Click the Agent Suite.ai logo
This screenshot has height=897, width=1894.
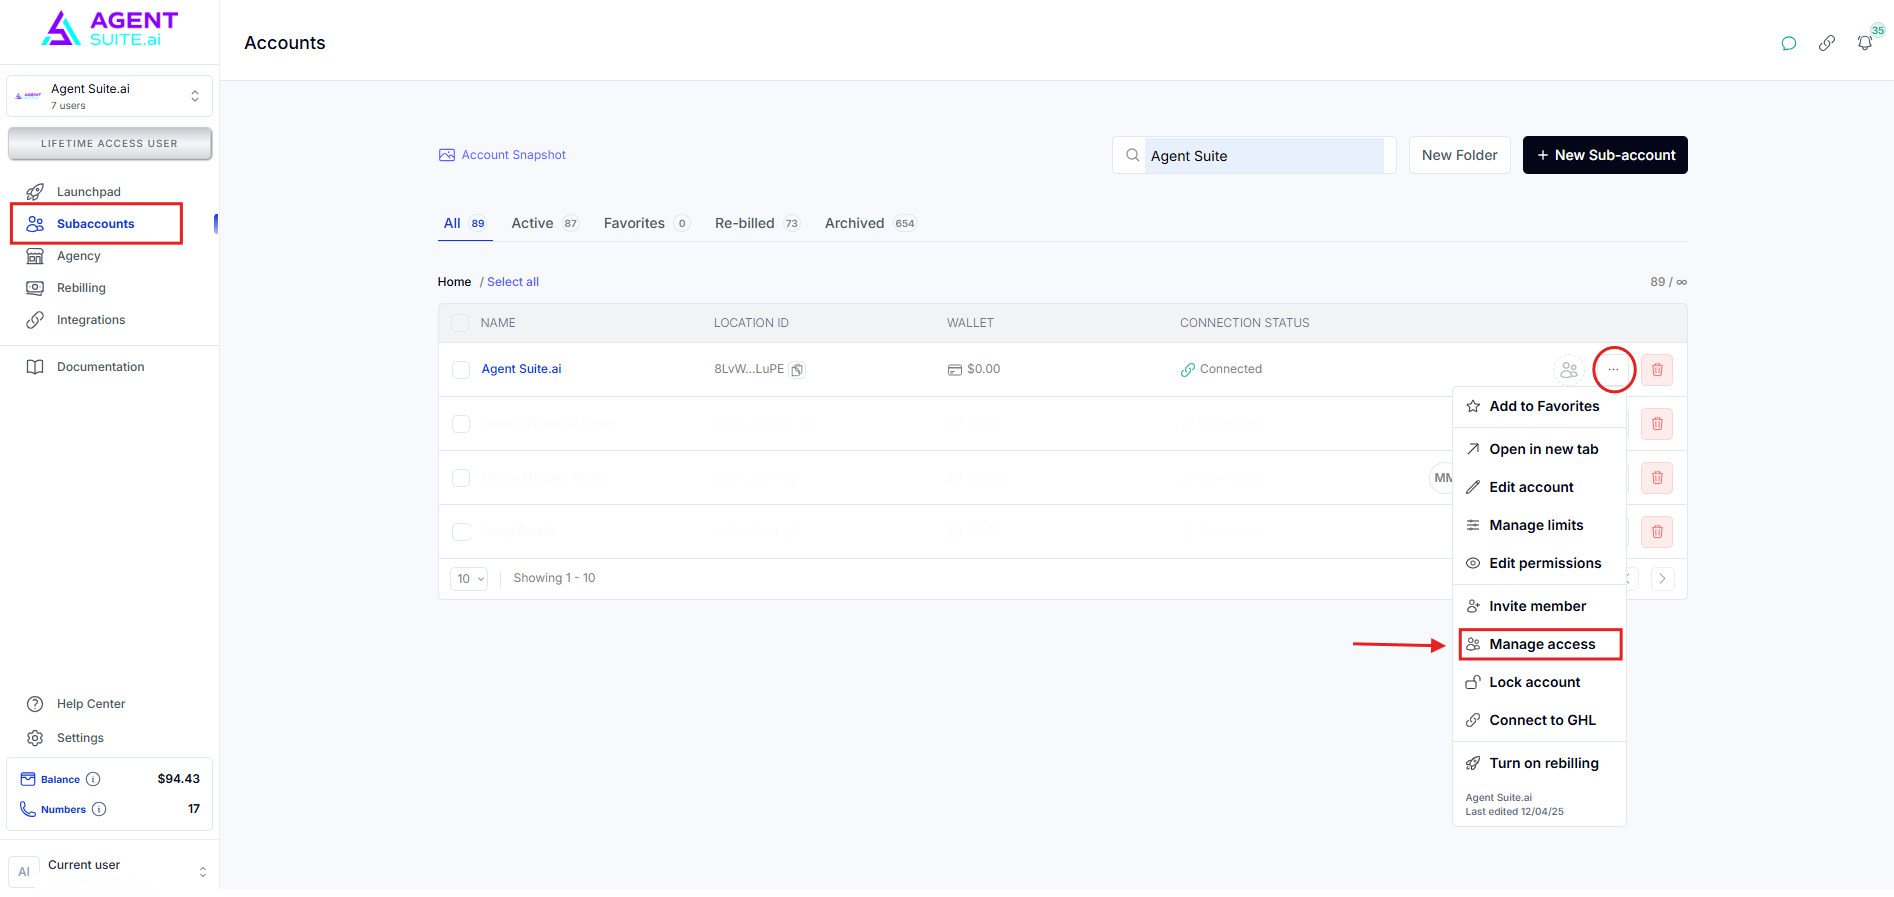point(110,29)
